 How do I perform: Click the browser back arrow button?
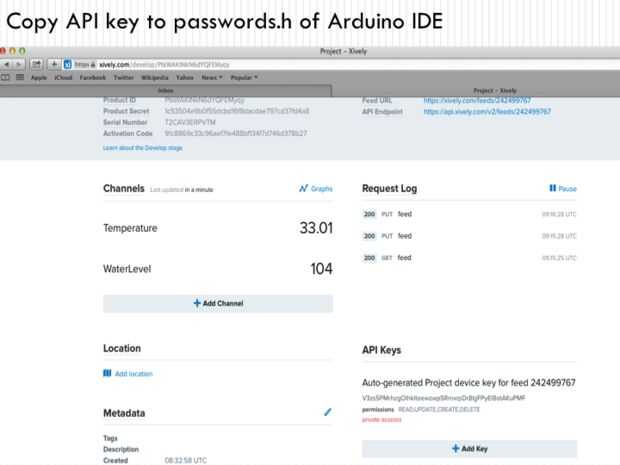click(x=7, y=63)
